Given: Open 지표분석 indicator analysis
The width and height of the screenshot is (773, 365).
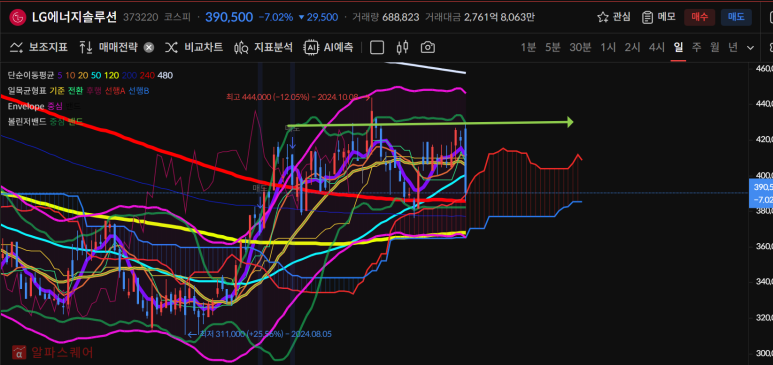Looking at the screenshot, I should 263,47.
